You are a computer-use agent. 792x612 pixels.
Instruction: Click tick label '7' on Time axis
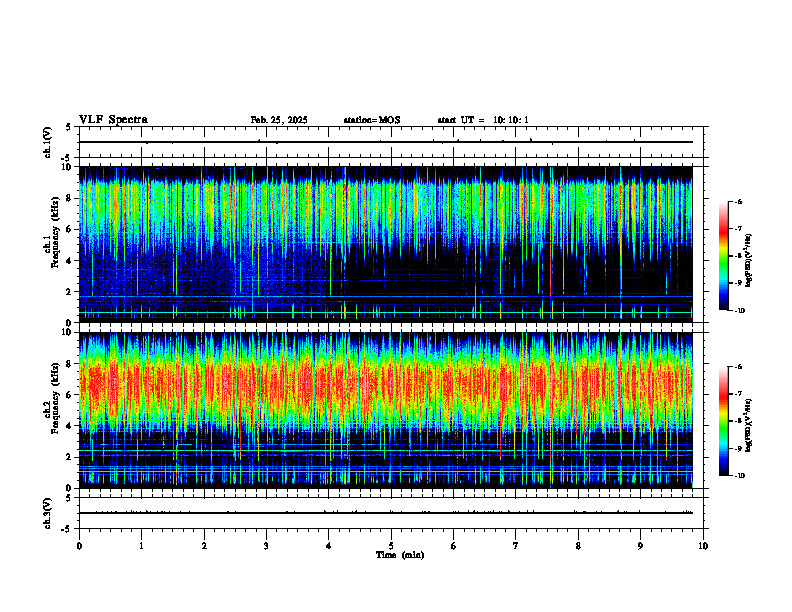click(x=516, y=546)
